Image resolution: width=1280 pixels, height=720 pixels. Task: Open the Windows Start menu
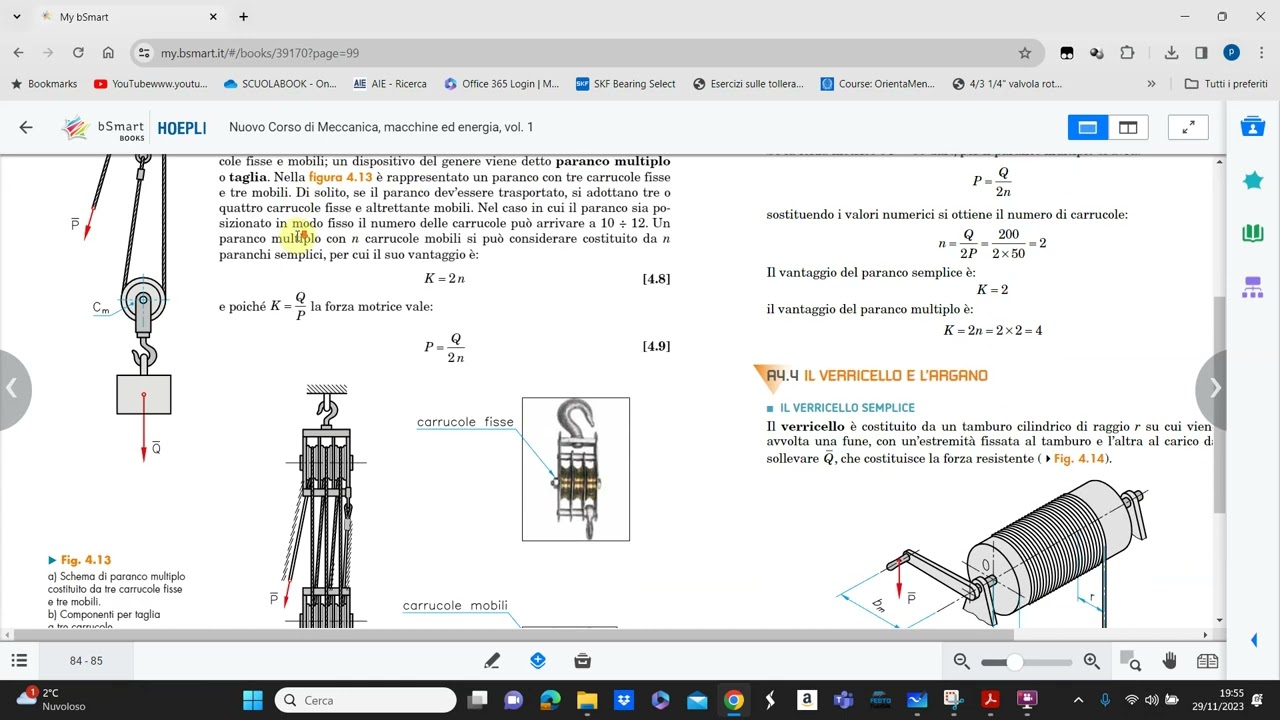(252, 700)
